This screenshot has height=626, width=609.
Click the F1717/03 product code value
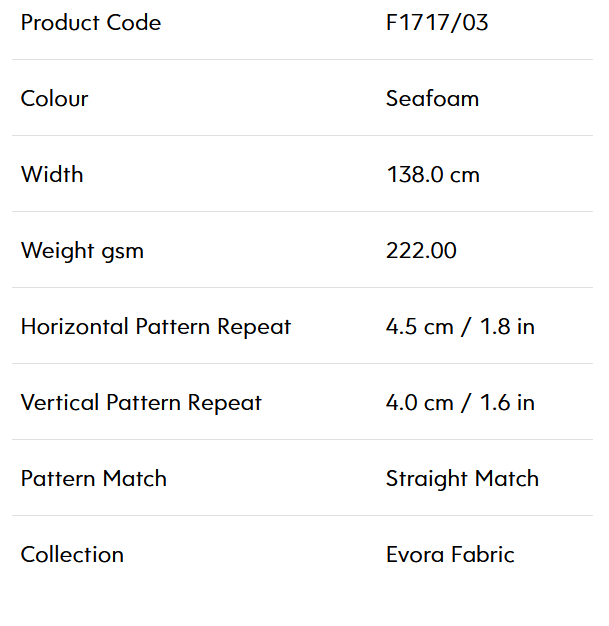[437, 22]
